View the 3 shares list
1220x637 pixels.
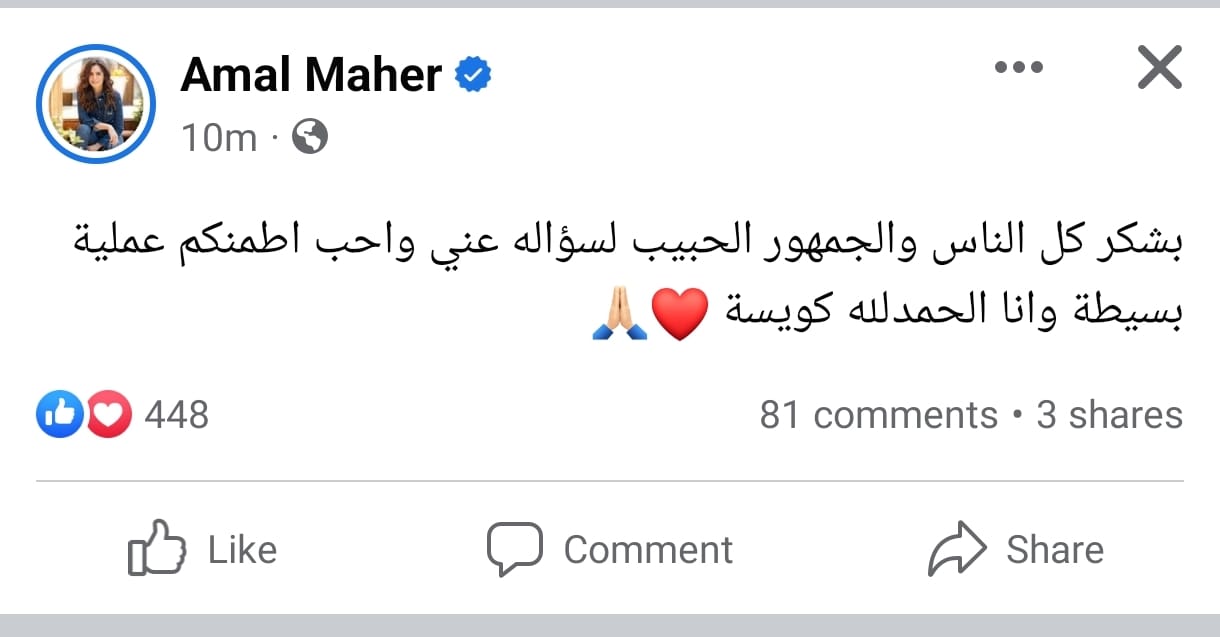[x=1109, y=415]
